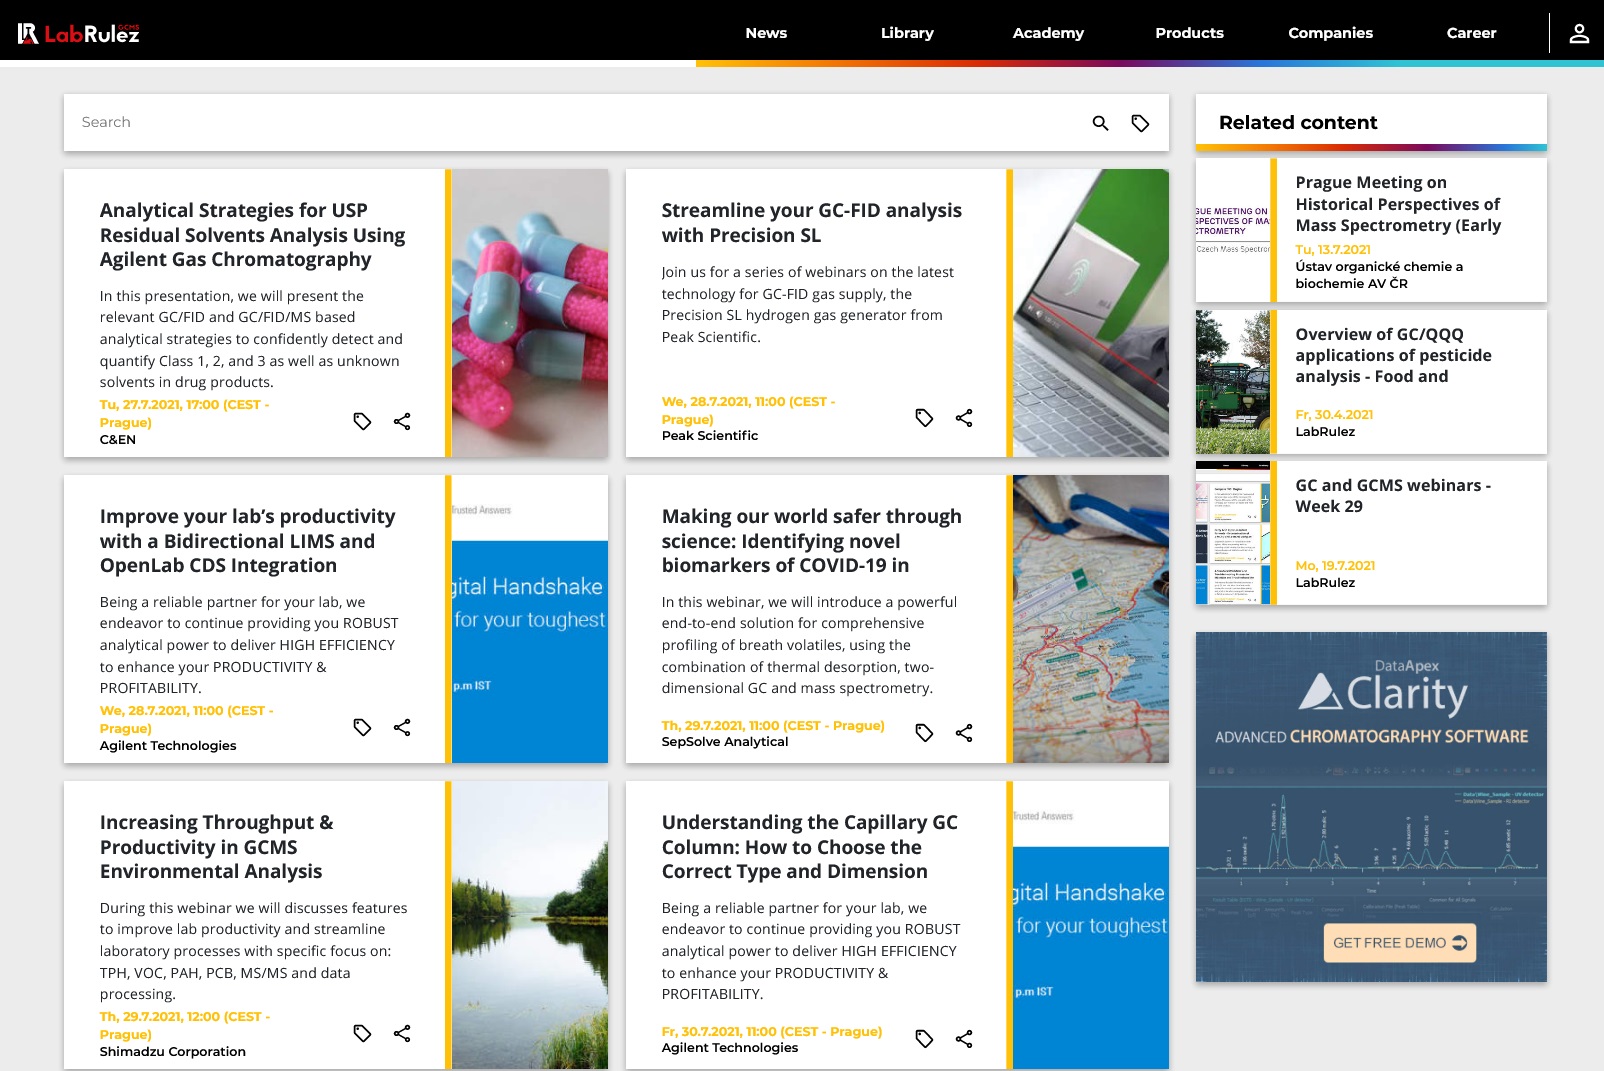Click the lake forest image
The height and width of the screenshot is (1071, 1604).
[x=529, y=925]
